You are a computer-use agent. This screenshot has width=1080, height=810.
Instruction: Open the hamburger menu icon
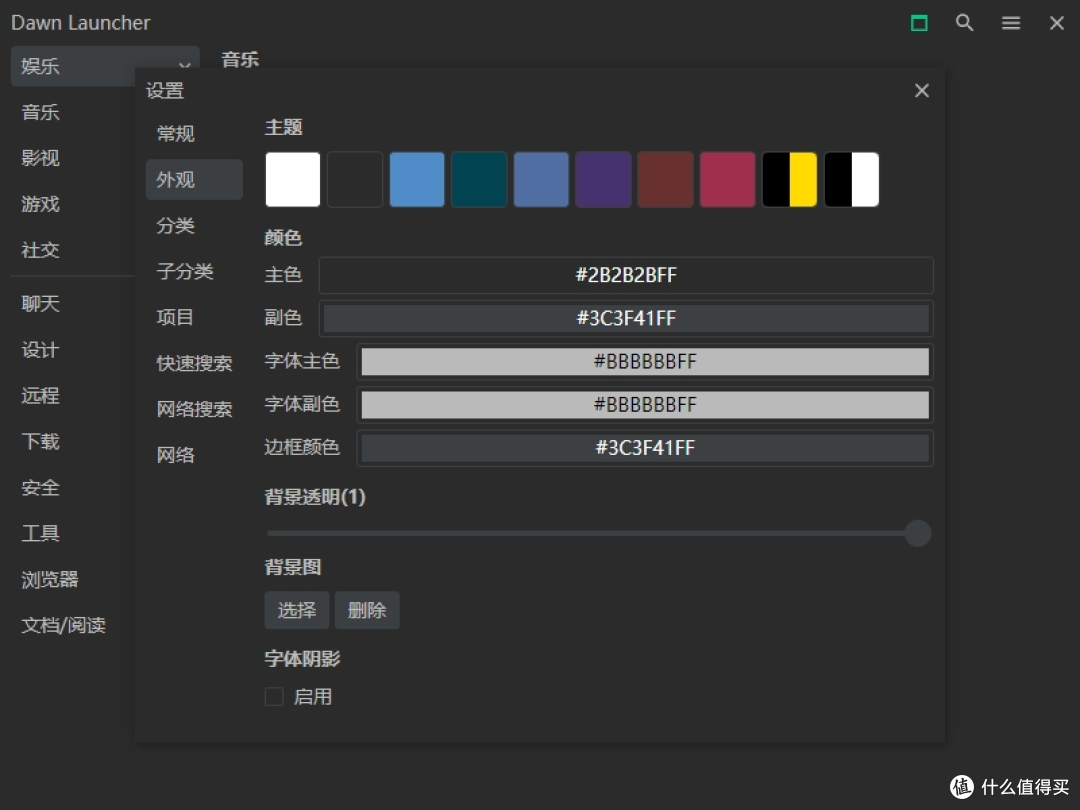1010,22
